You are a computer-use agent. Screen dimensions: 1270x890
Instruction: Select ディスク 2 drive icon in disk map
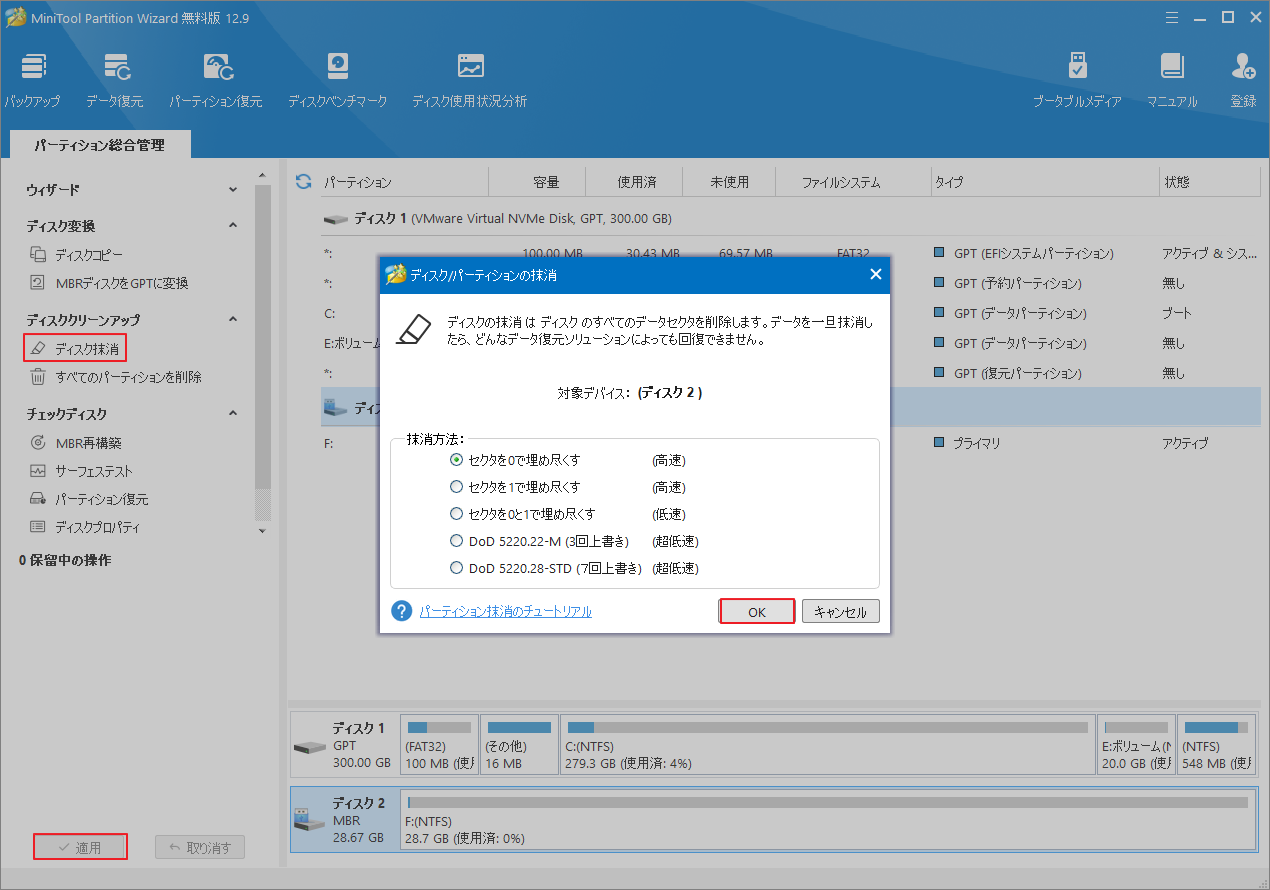click(309, 819)
